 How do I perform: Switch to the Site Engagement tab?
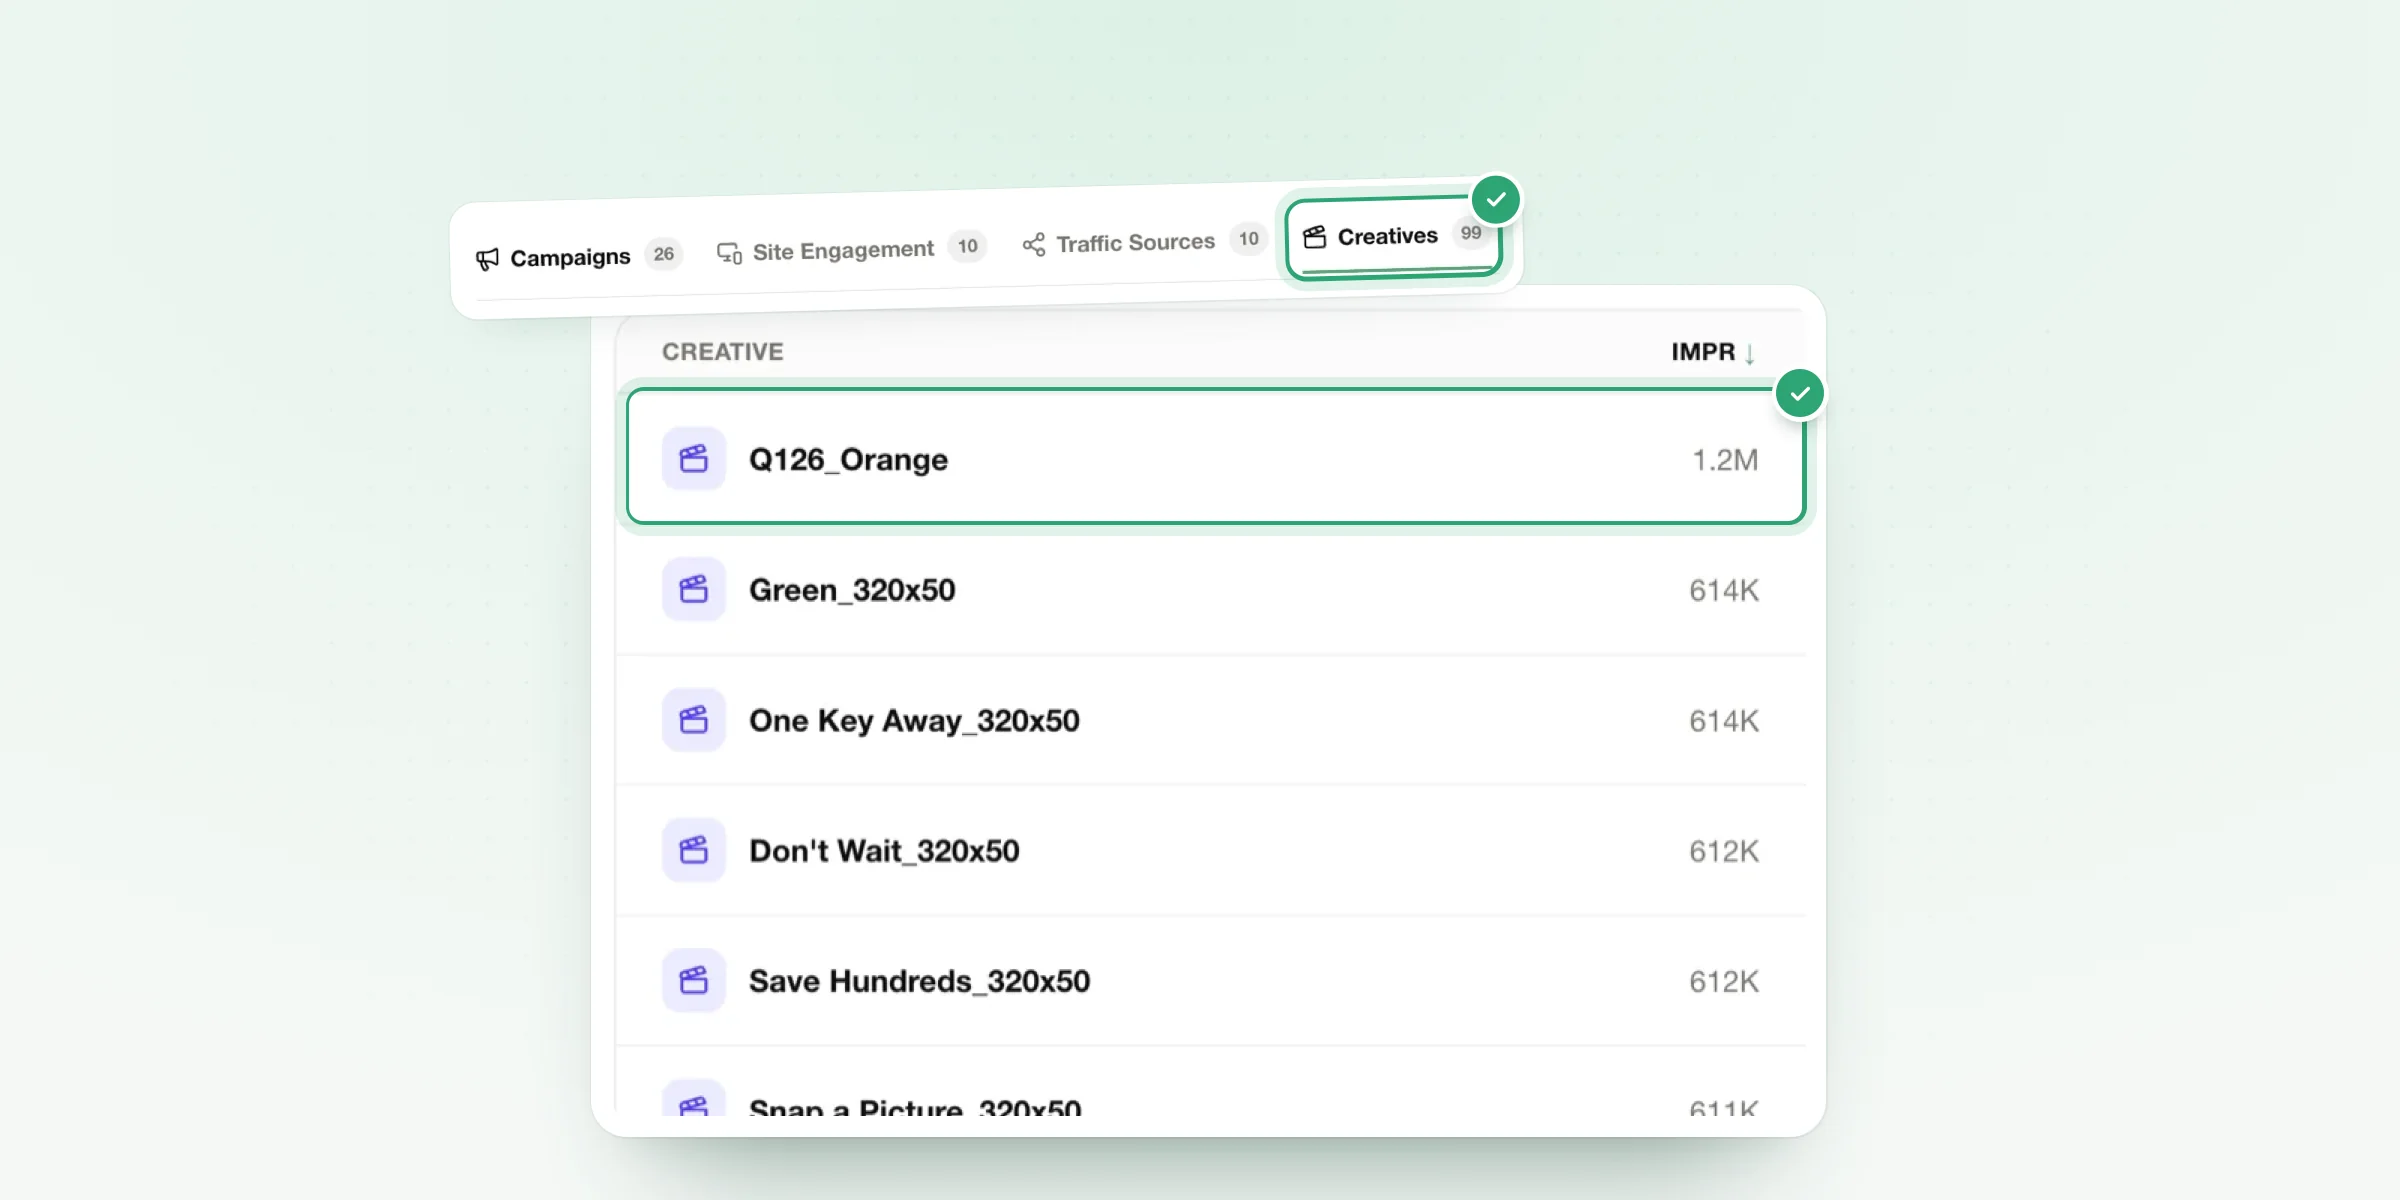851,249
